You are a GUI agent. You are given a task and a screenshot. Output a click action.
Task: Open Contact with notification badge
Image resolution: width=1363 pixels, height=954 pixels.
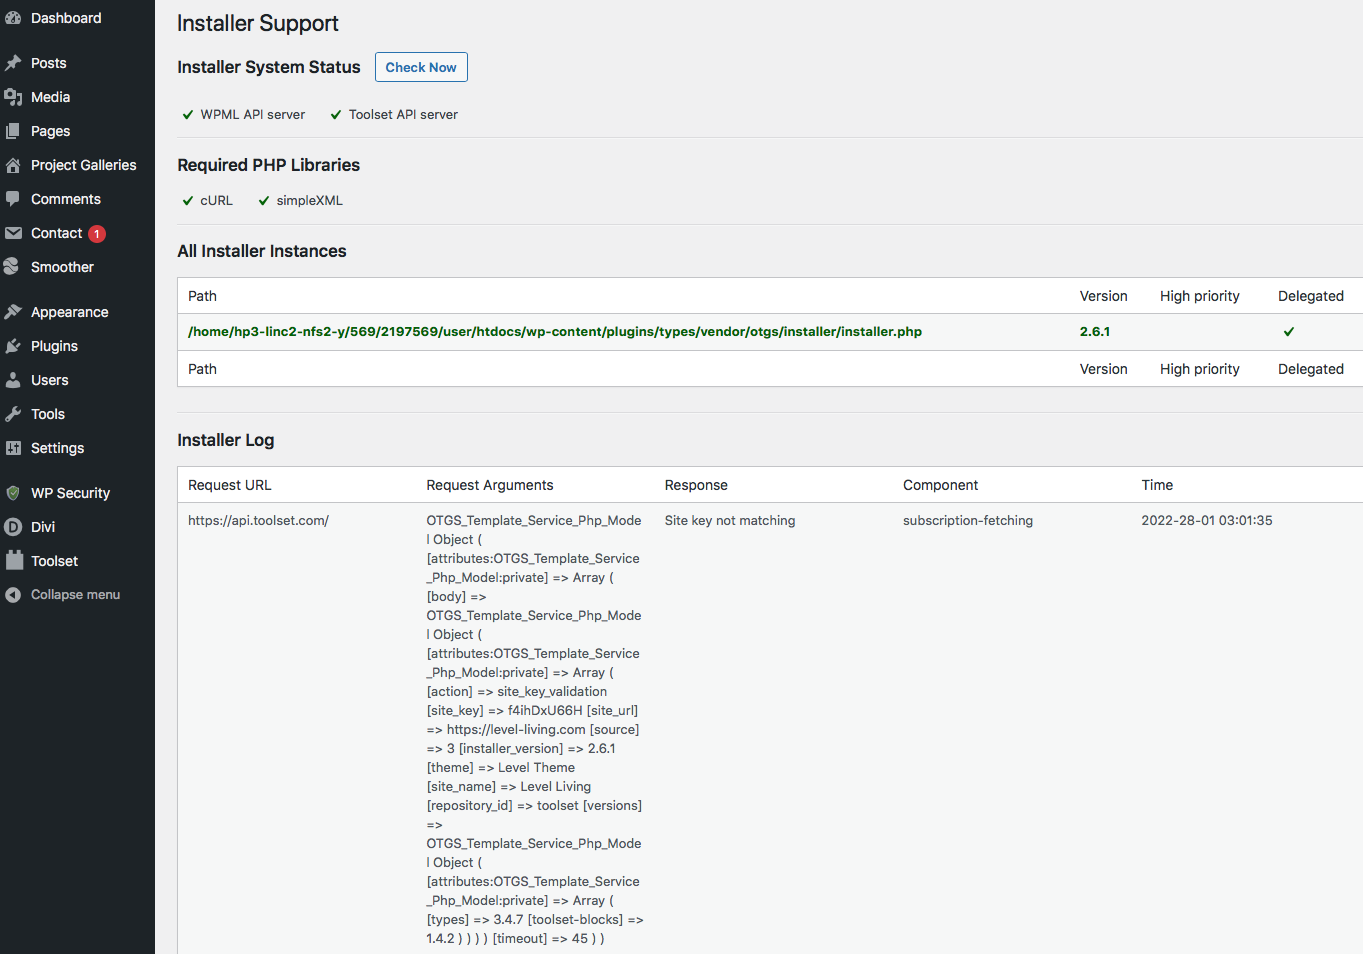(57, 233)
